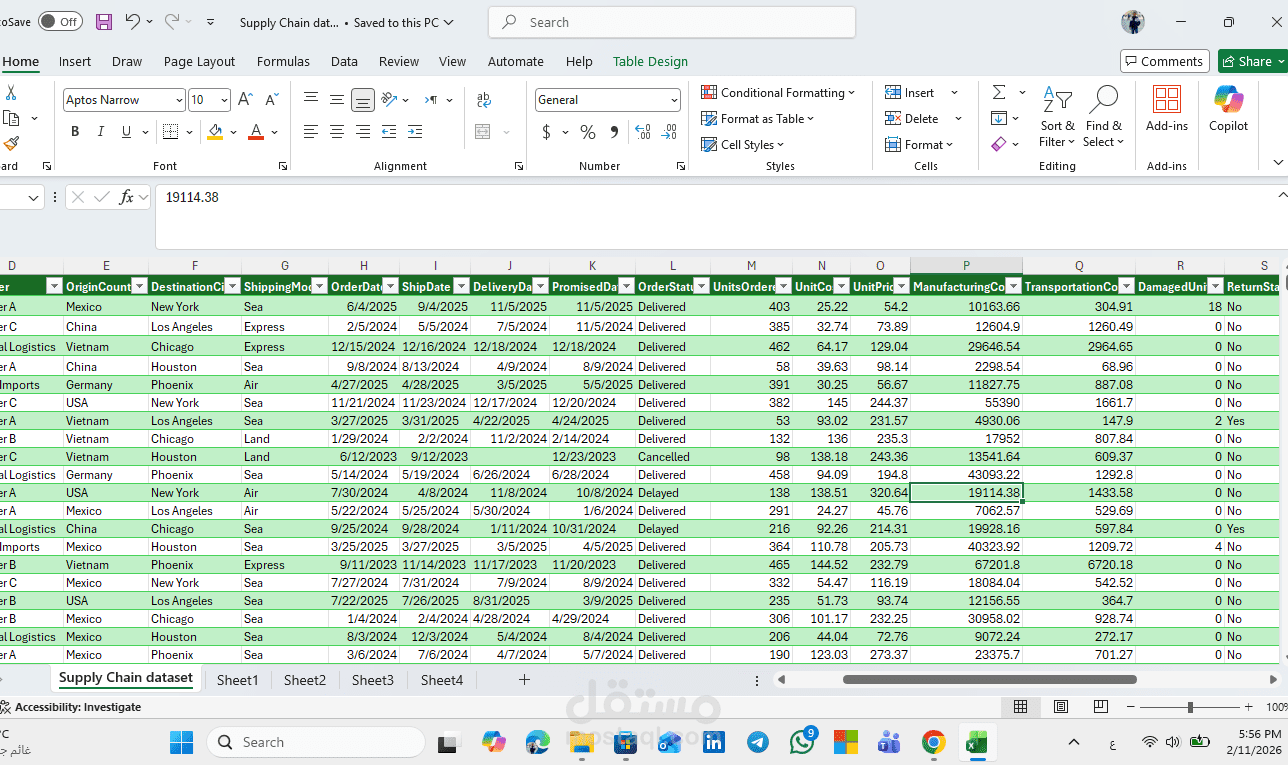The width and height of the screenshot is (1288, 765).
Task: Switch to the Sheet2 worksheet tab
Action: tap(305, 680)
